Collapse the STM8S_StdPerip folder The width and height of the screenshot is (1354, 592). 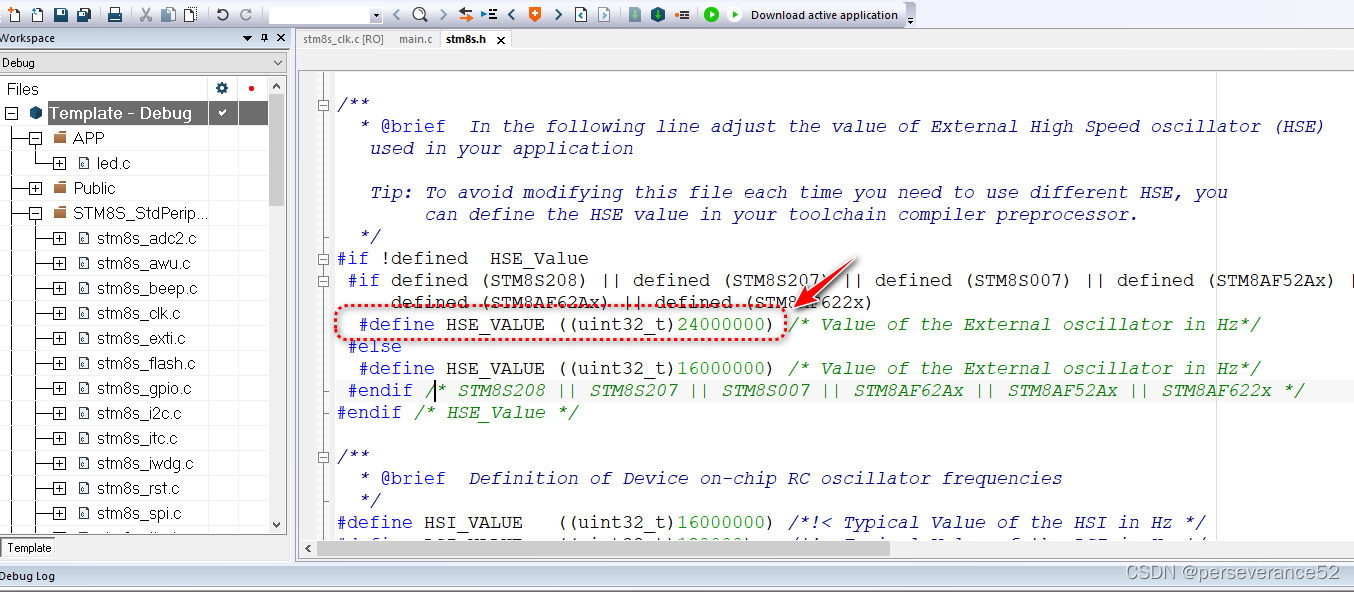pos(35,214)
